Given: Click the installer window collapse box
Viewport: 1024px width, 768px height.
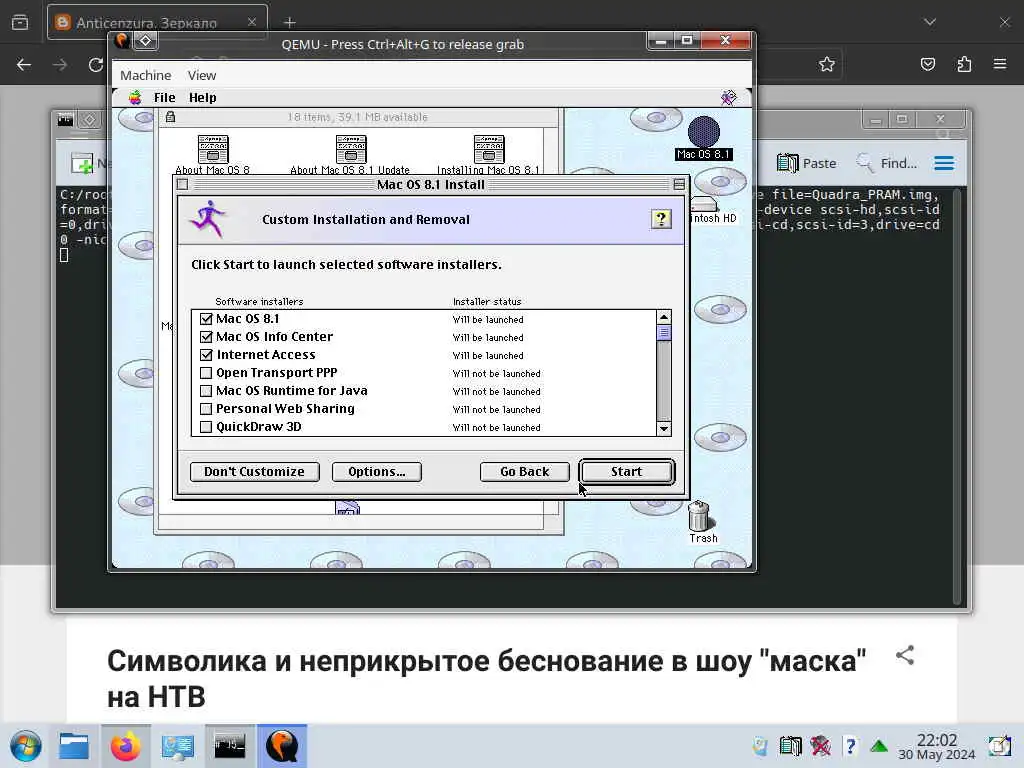Looking at the screenshot, I should click(x=679, y=185).
